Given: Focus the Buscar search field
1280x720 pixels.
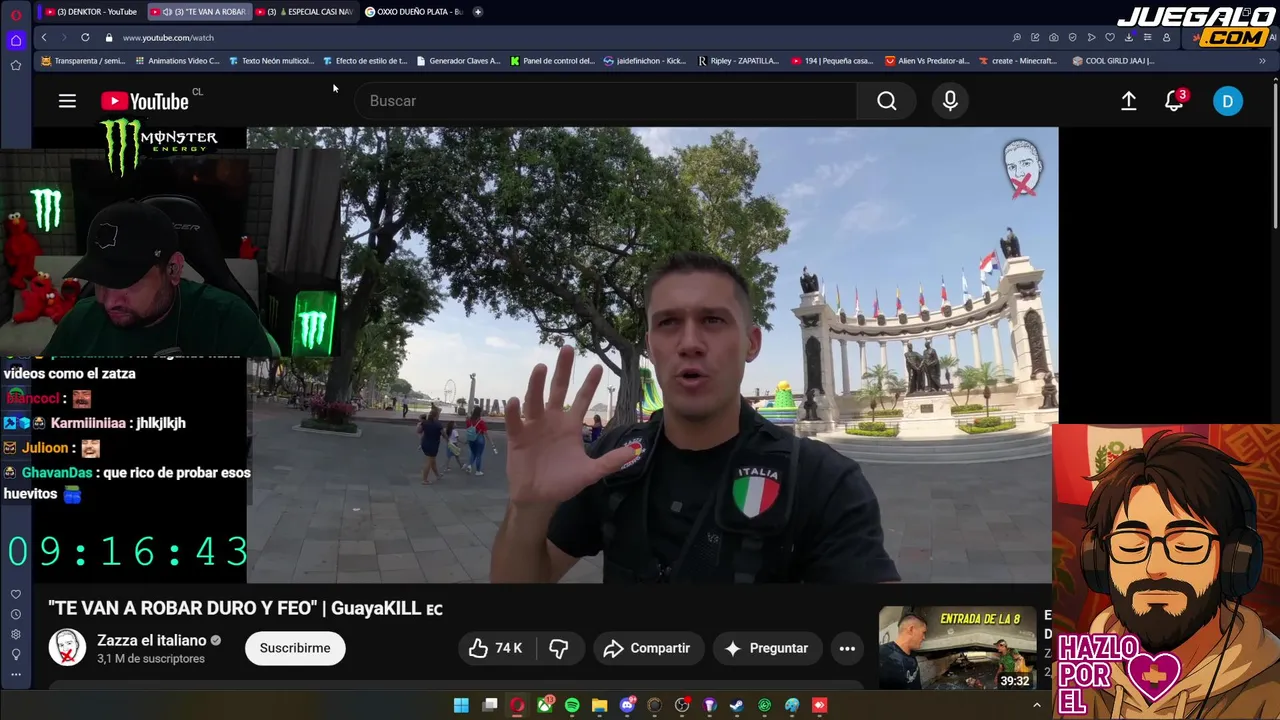Looking at the screenshot, I should click(x=605, y=101).
